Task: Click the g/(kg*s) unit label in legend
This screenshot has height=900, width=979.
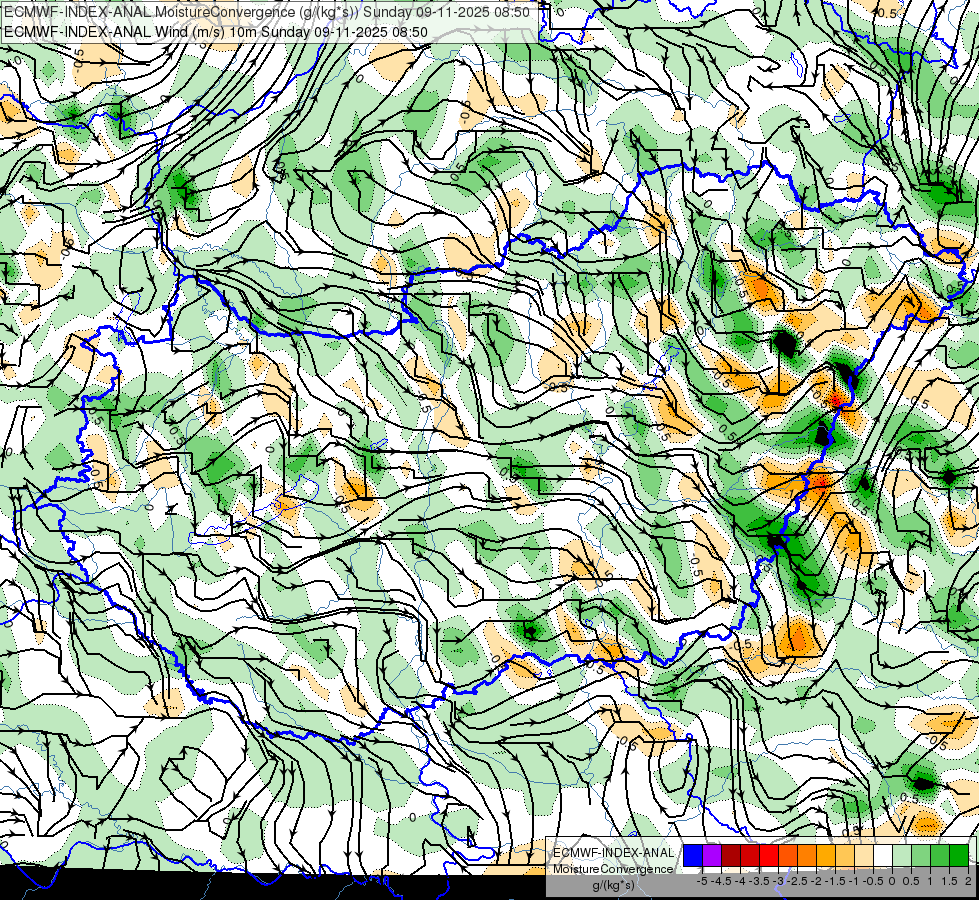Action: [x=613, y=886]
